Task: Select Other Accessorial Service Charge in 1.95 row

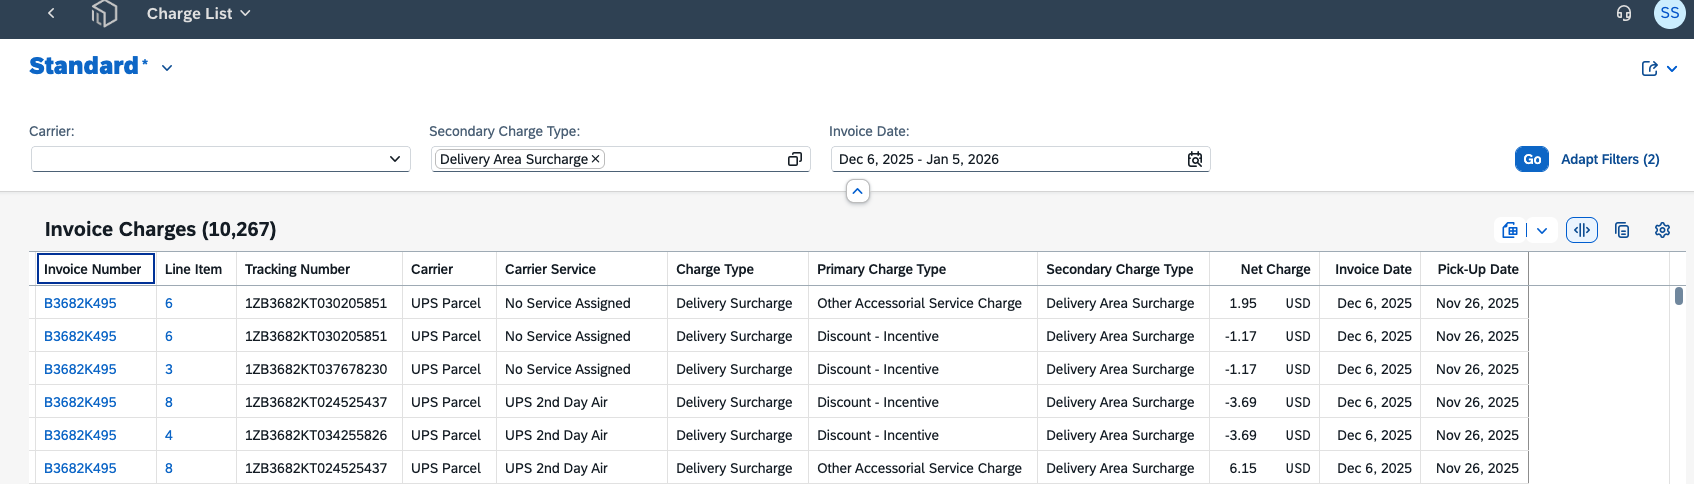Action: point(919,303)
